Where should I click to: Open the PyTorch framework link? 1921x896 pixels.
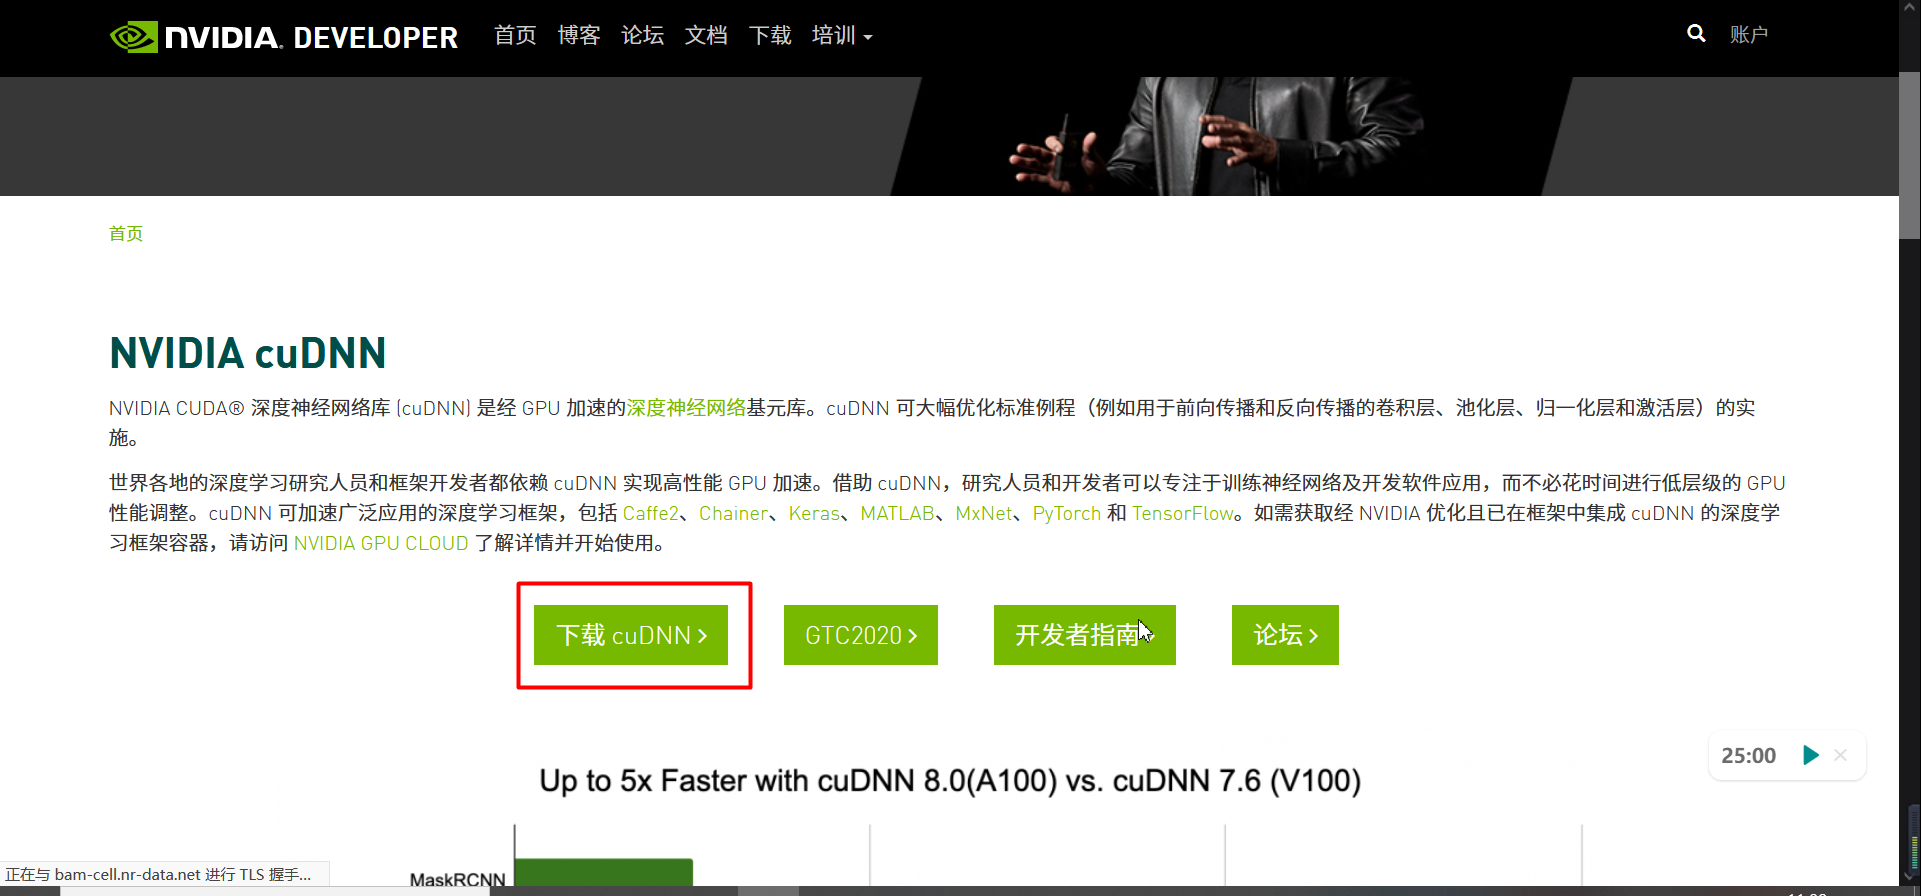[x=1066, y=513]
